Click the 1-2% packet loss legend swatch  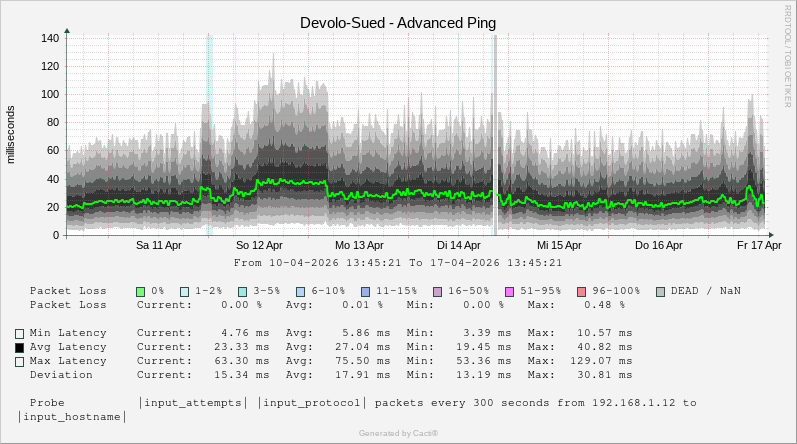point(184,291)
